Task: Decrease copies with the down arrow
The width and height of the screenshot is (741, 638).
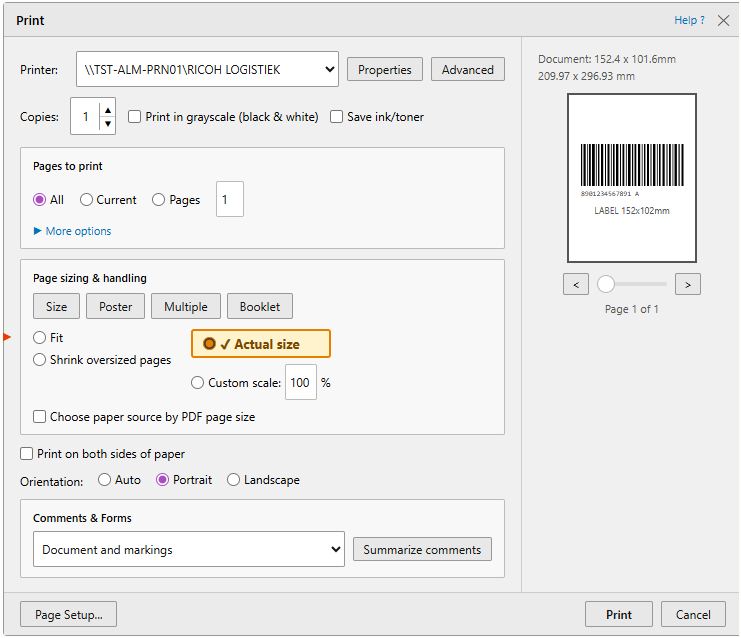Action: (108, 123)
